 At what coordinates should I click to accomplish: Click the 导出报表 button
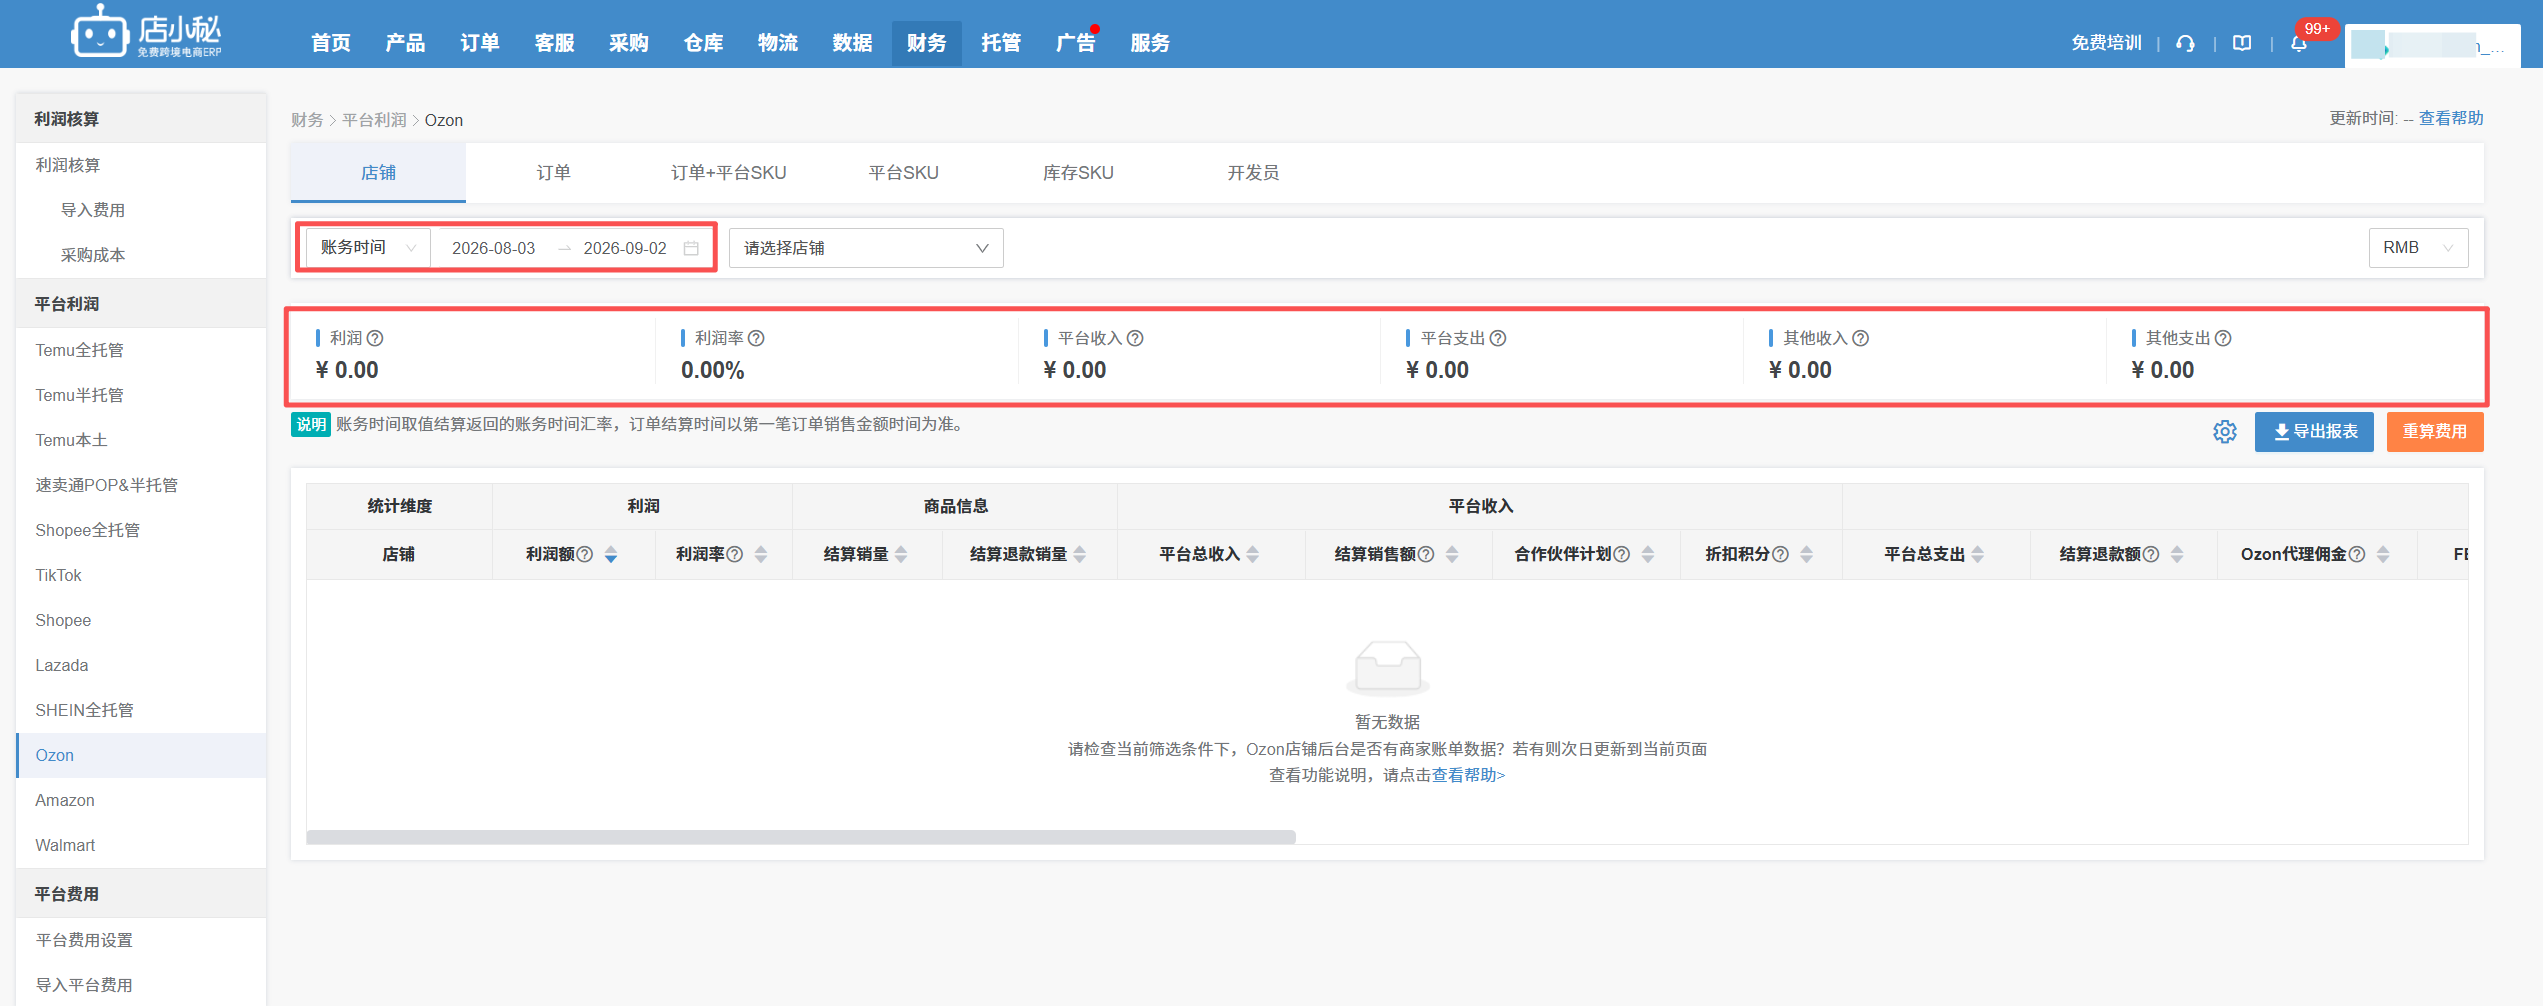click(x=2314, y=432)
